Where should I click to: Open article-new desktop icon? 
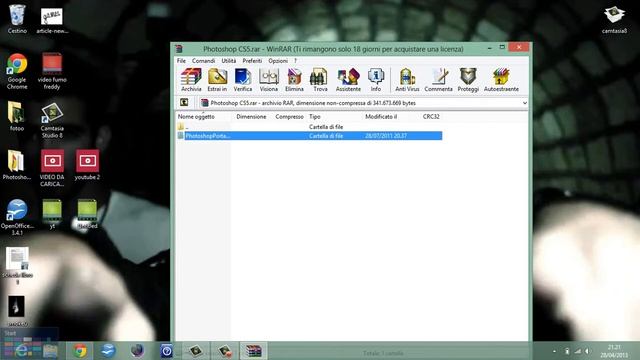click(x=52, y=20)
